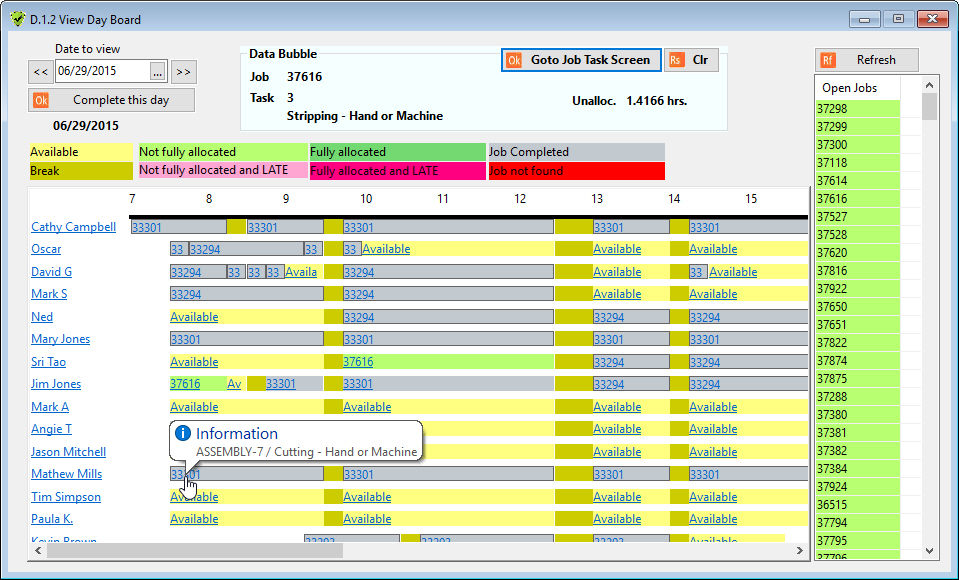The width and height of the screenshot is (959, 580).
Task: Select job 37527 in Open Jobs list
Action: [x=857, y=217]
